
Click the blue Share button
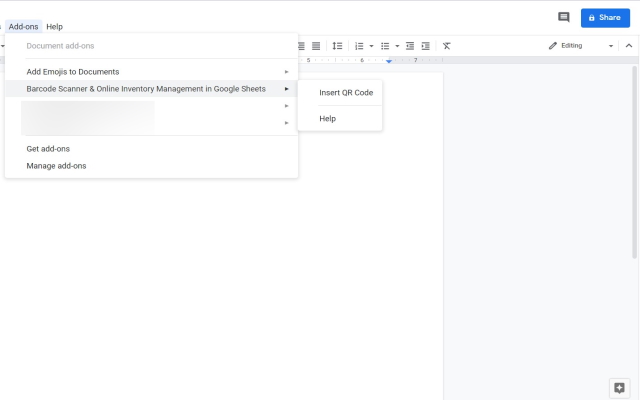605,18
